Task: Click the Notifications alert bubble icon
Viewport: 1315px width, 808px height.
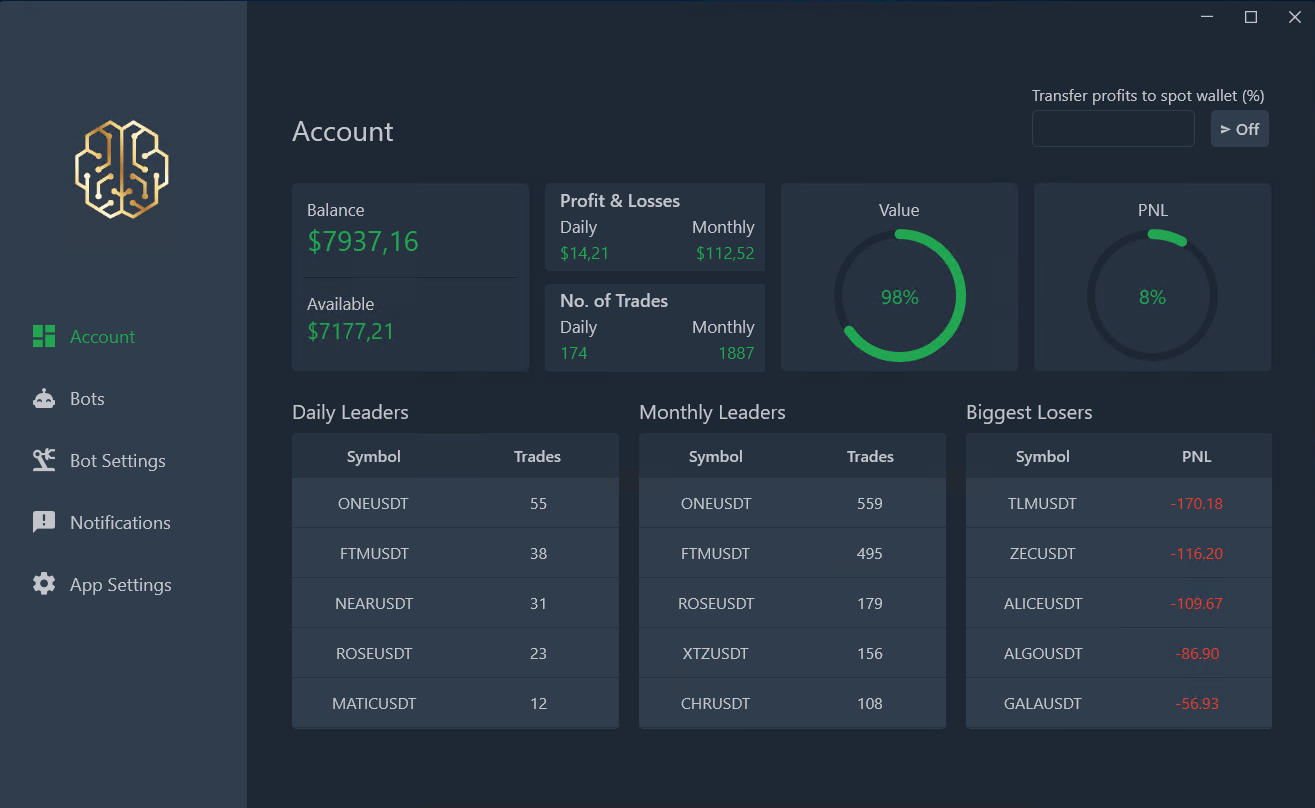Action: pos(44,523)
